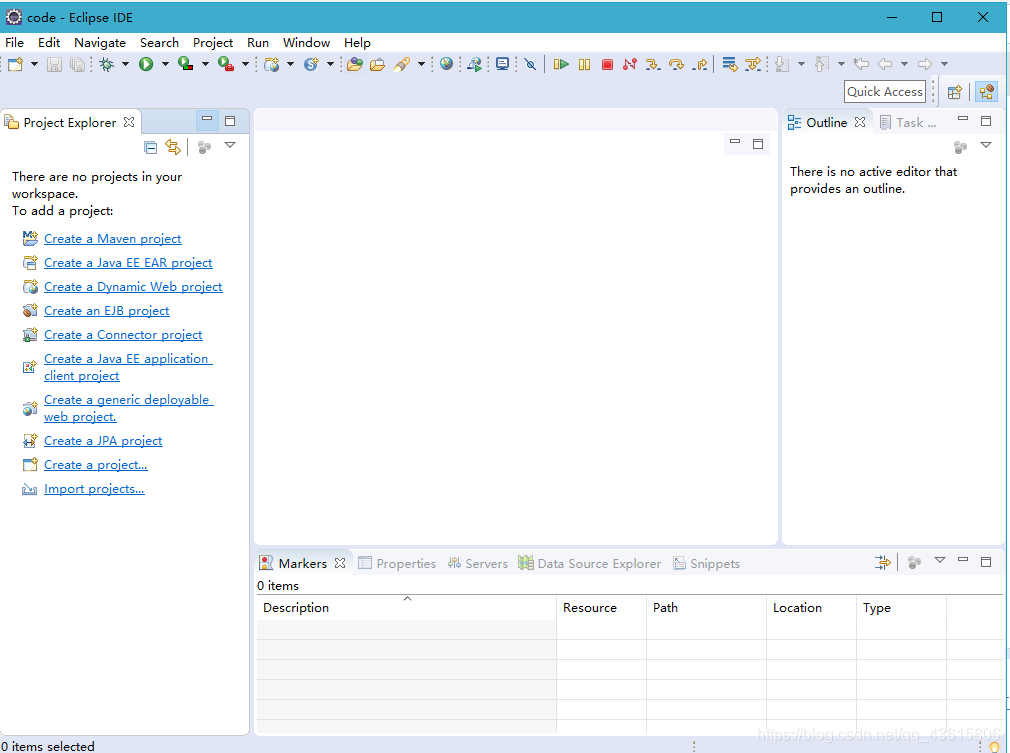Click the Coverage run icon

click(186, 64)
